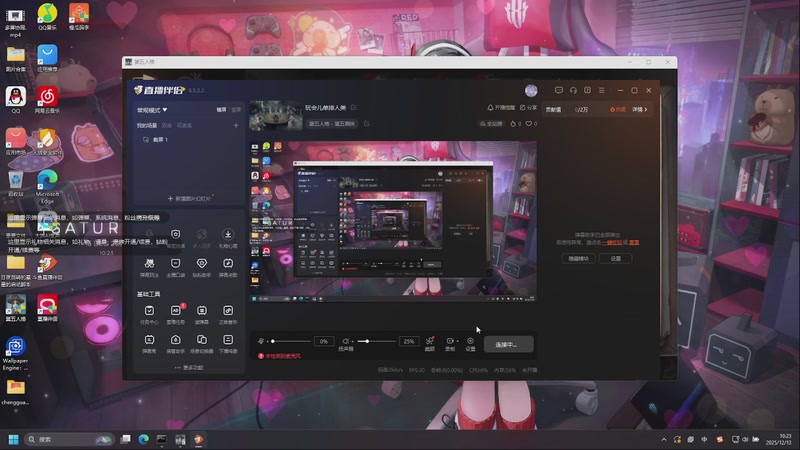Open the user avatar profile
800x450 pixels.
click(531, 90)
